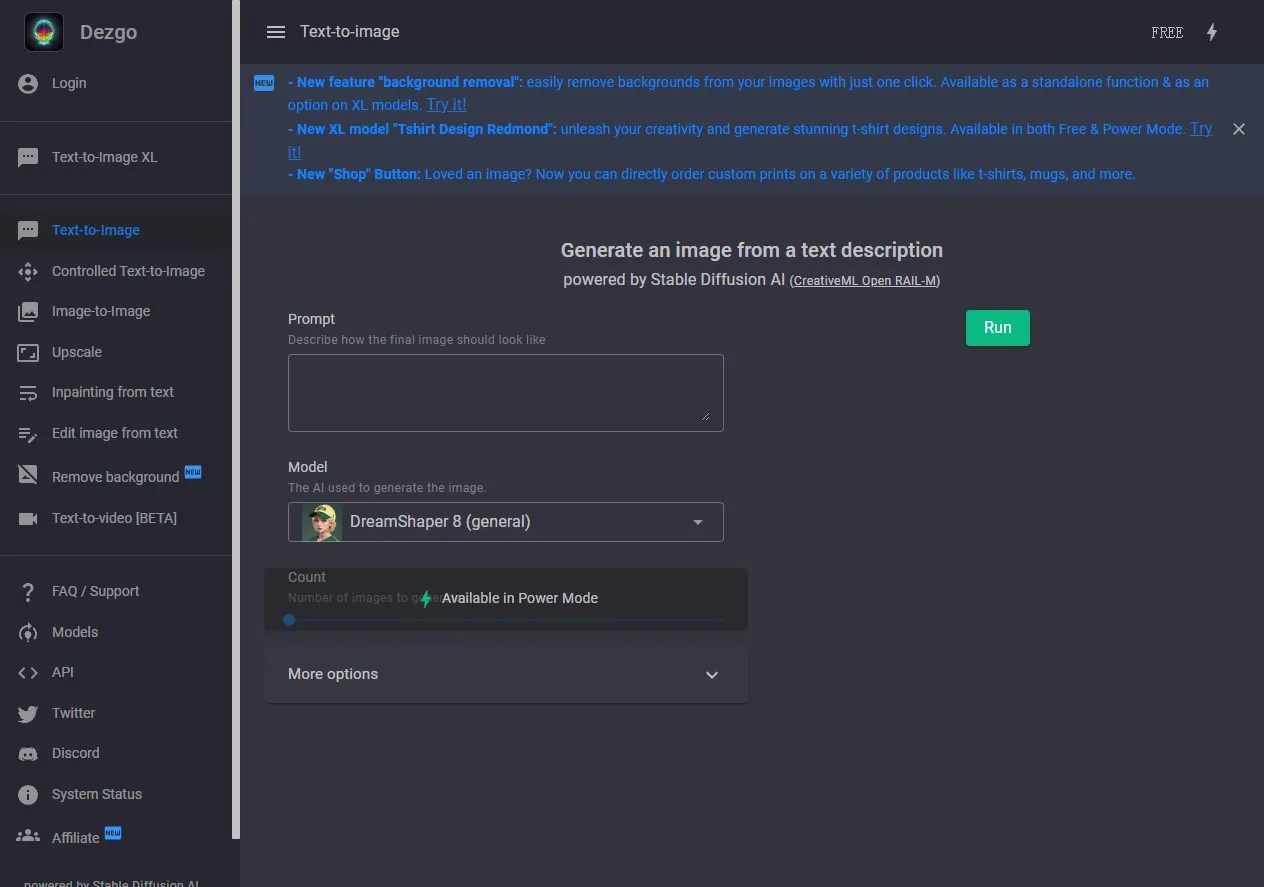Open Text-to-video [BETA] page
Image resolution: width=1264 pixels, height=887 pixels.
[x=116, y=518]
